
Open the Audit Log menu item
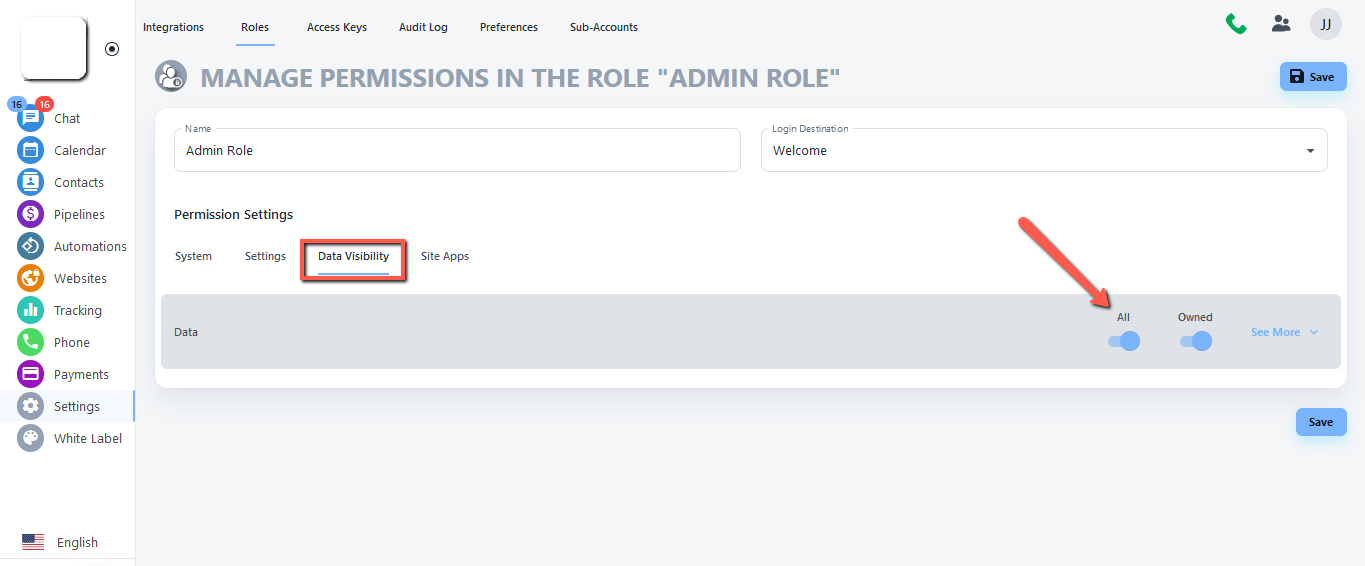tap(423, 27)
